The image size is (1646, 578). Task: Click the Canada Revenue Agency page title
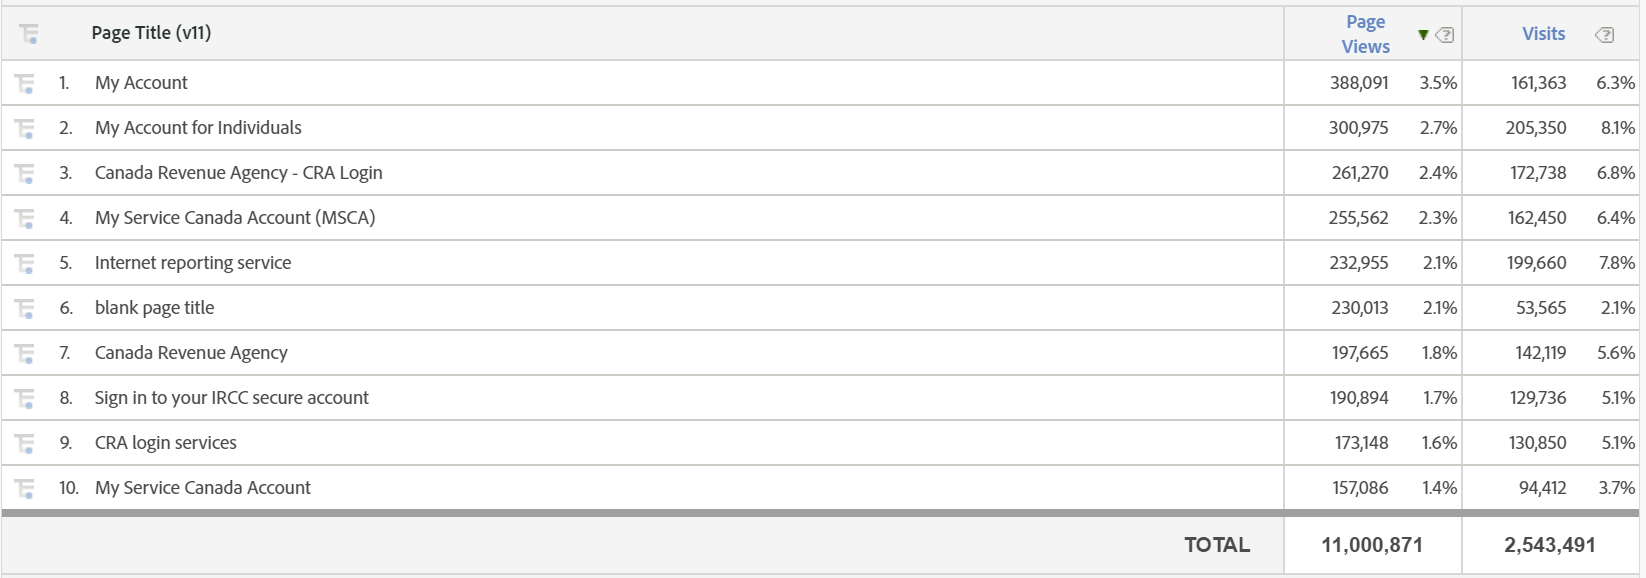tap(191, 353)
